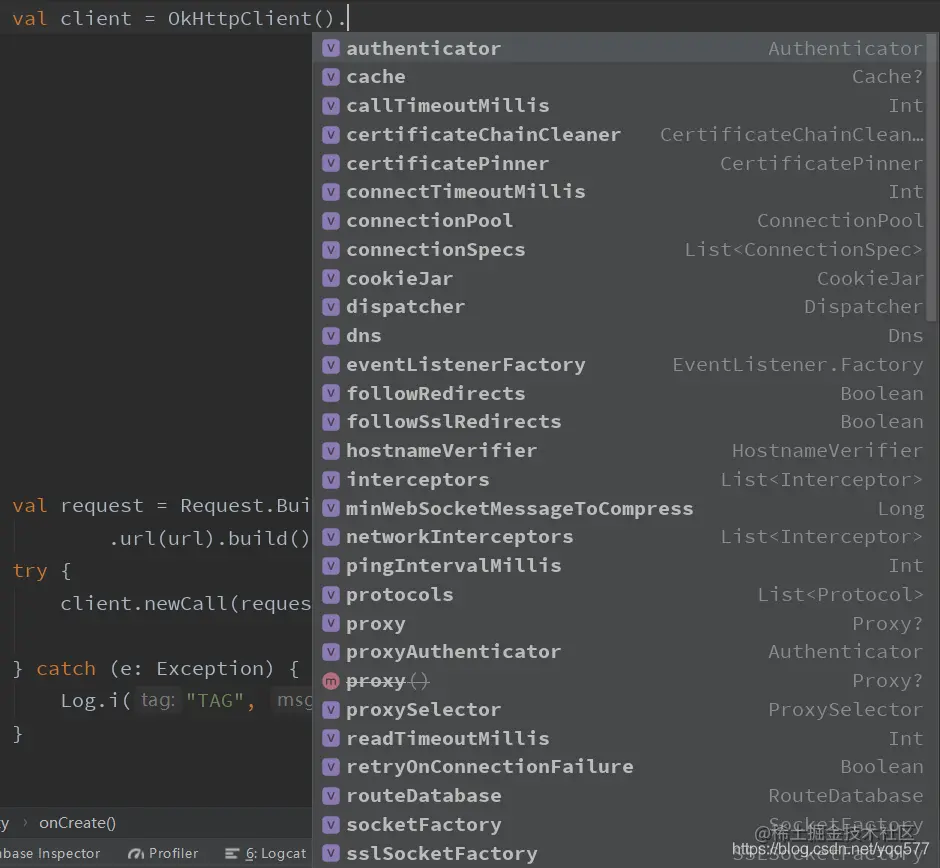The height and width of the screenshot is (868, 940).
Task: Click the variable icon beside dns
Action: 331,336
